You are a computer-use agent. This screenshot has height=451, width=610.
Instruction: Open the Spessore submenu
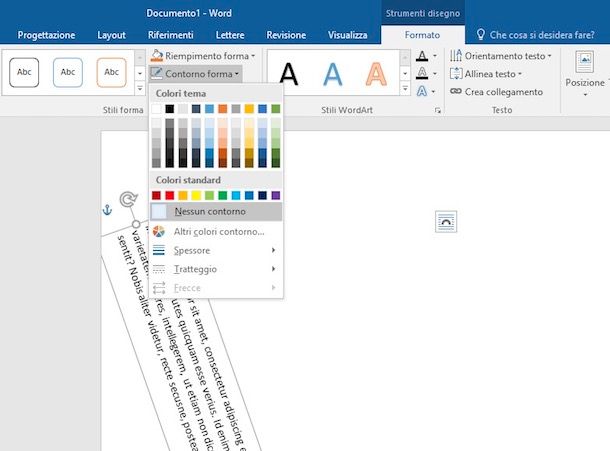coord(216,250)
